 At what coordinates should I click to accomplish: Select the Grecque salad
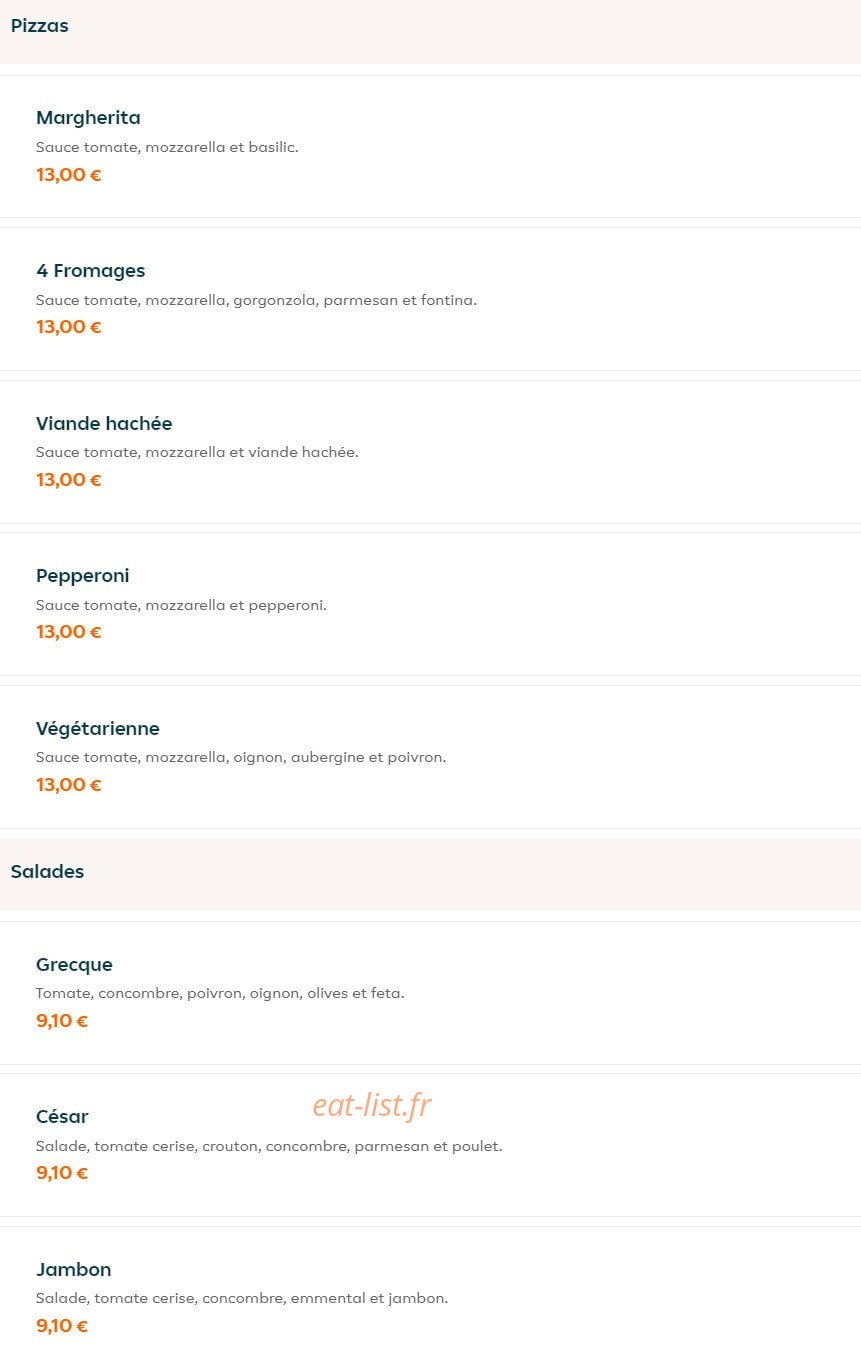click(x=430, y=993)
